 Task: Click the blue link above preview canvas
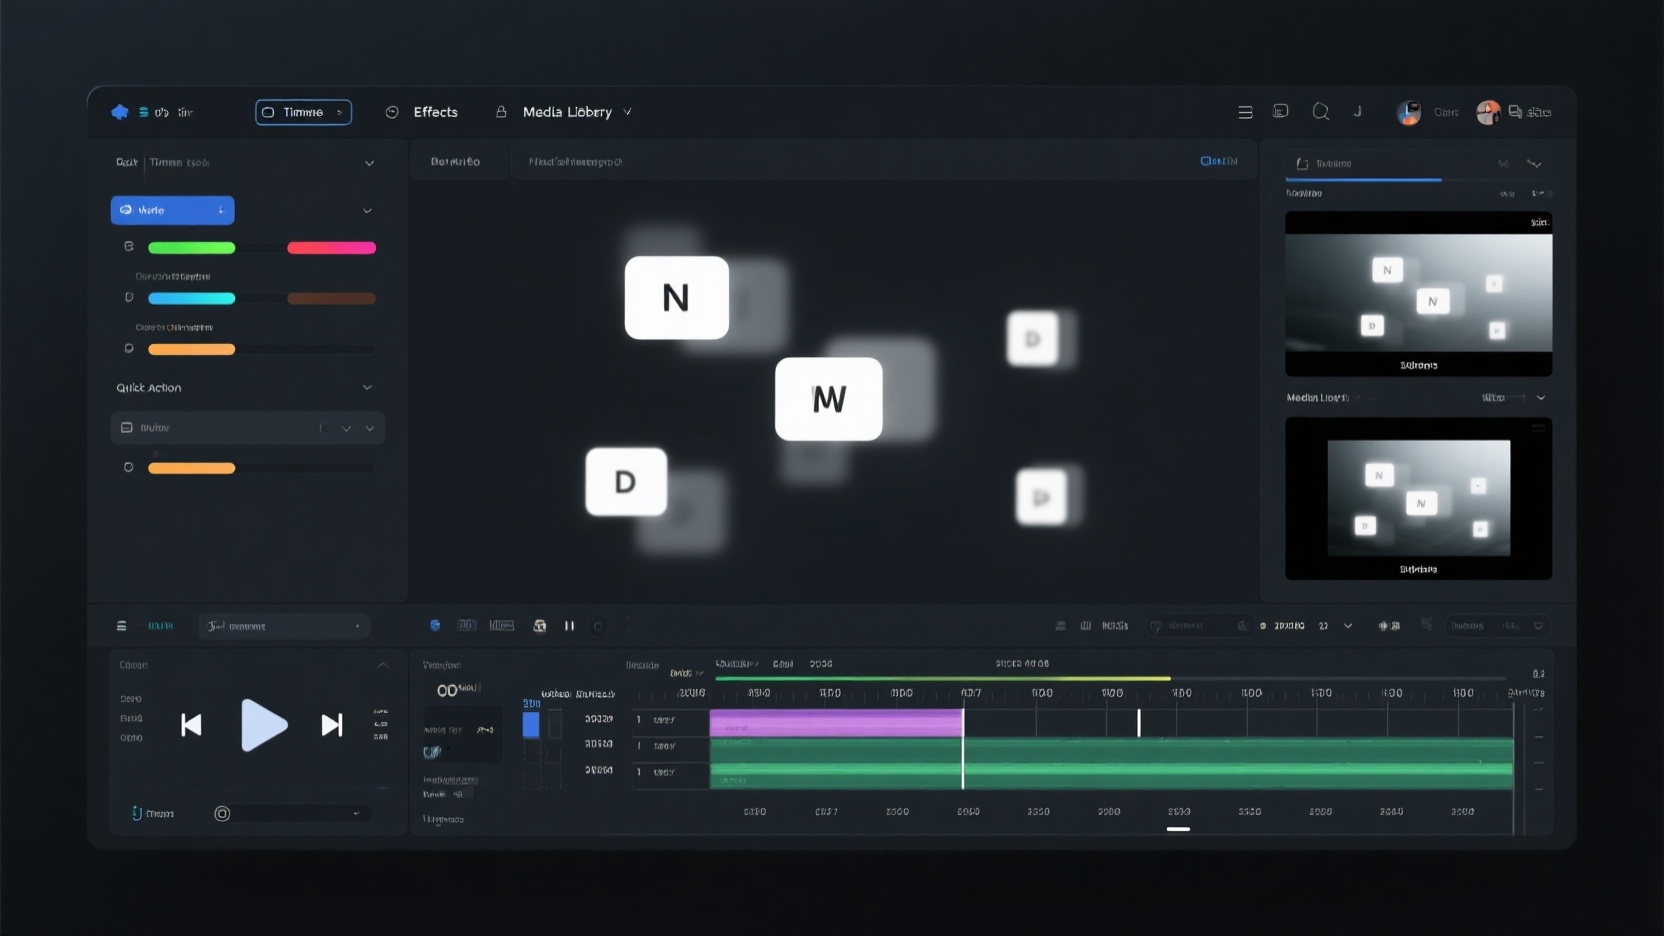coord(1218,161)
